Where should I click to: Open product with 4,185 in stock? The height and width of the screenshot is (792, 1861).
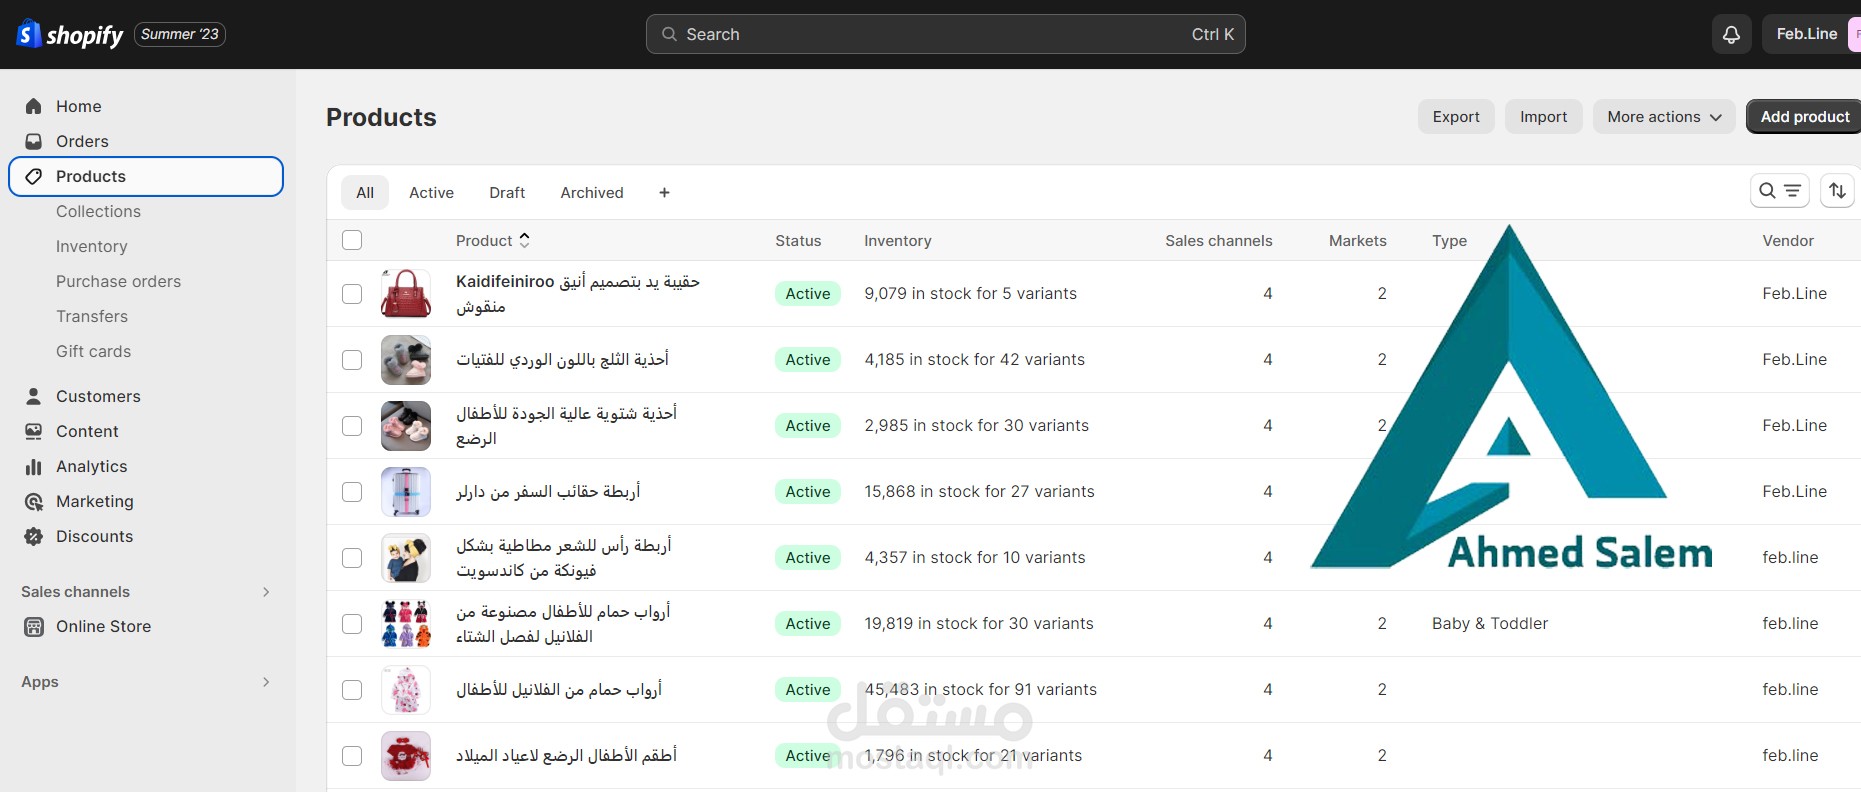563,360
